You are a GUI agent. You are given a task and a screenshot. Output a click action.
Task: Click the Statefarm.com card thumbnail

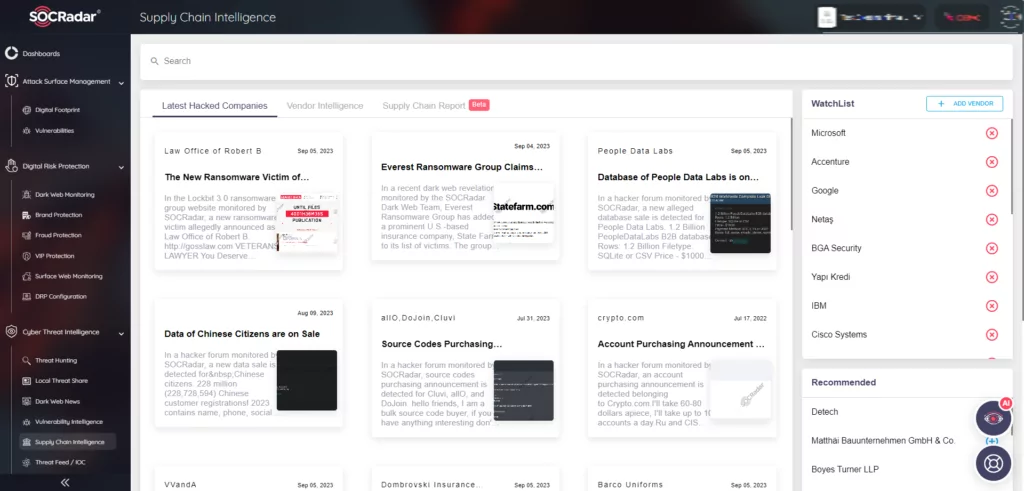click(523, 213)
